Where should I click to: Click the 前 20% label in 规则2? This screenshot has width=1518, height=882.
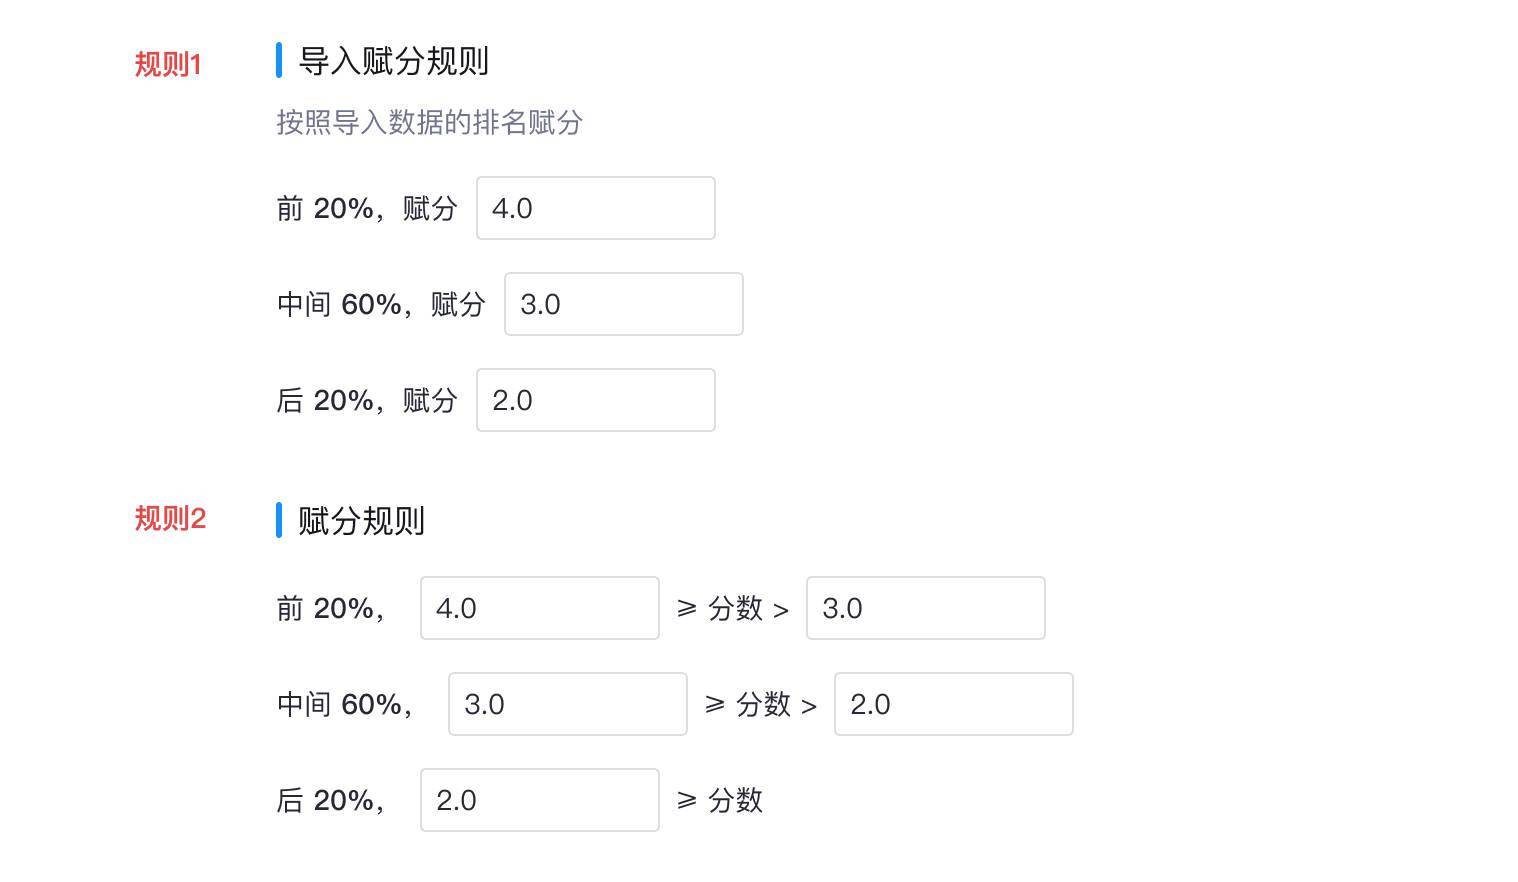tap(330, 608)
